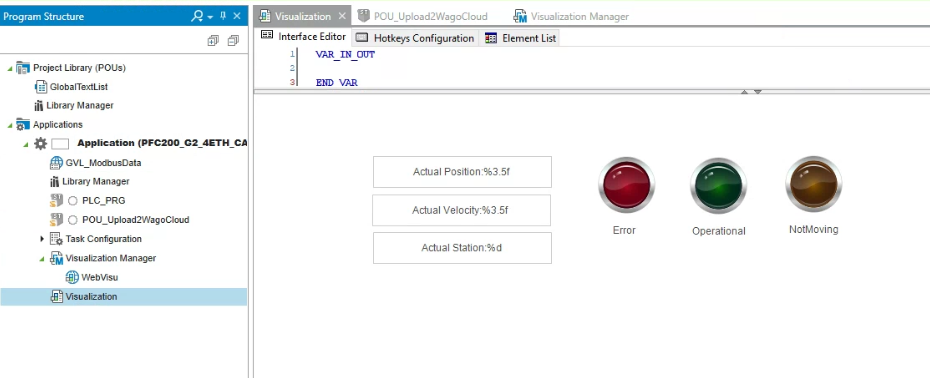The width and height of the screenshot is (930, 378).
Task: Toggle the circle marker beside POU_Upload2WagoCloud
Action: (x=73, y=220)
